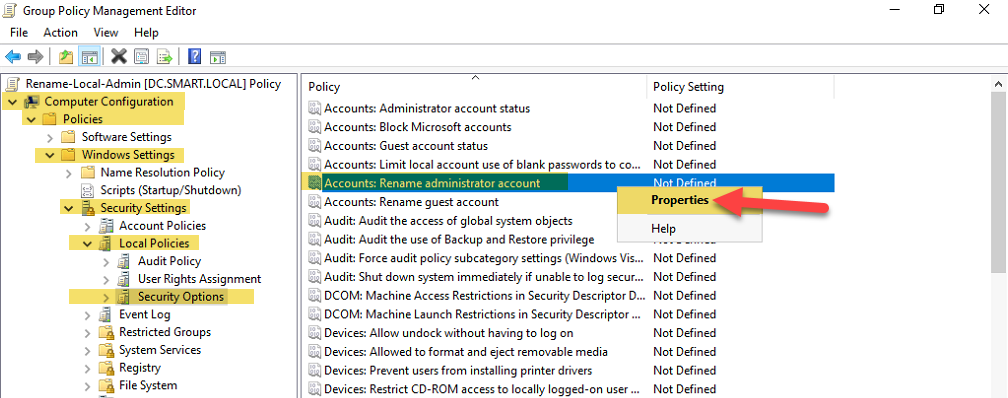Click the Registry folder icon

click(x=106, y=368)
